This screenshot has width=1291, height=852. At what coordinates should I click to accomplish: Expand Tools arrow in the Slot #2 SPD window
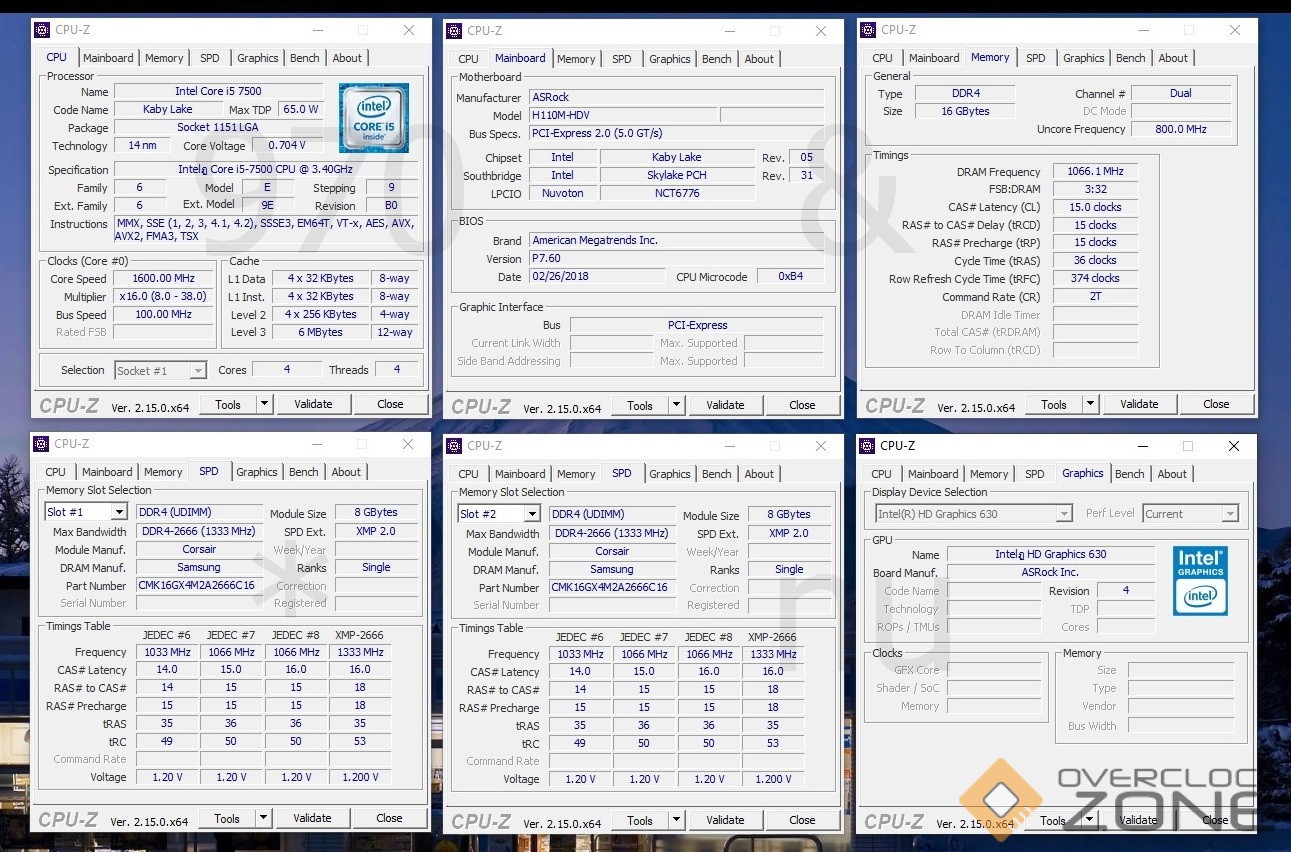[x=676, y=820]
